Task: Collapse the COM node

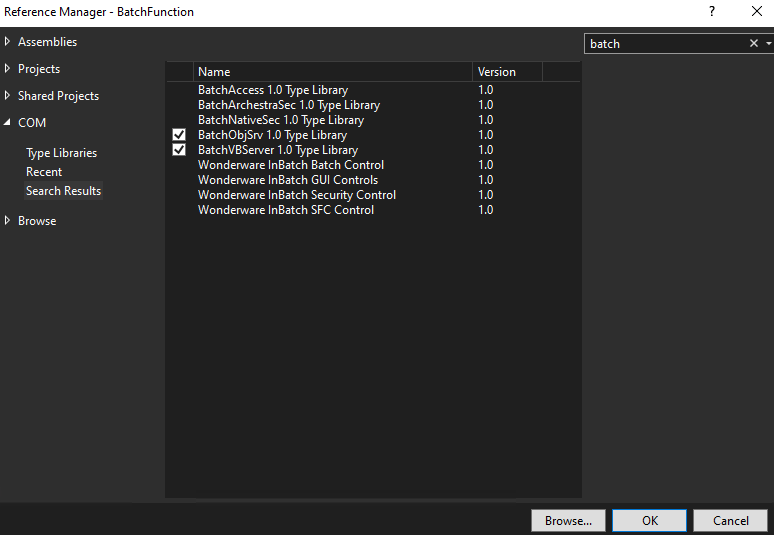Action: 7,122
